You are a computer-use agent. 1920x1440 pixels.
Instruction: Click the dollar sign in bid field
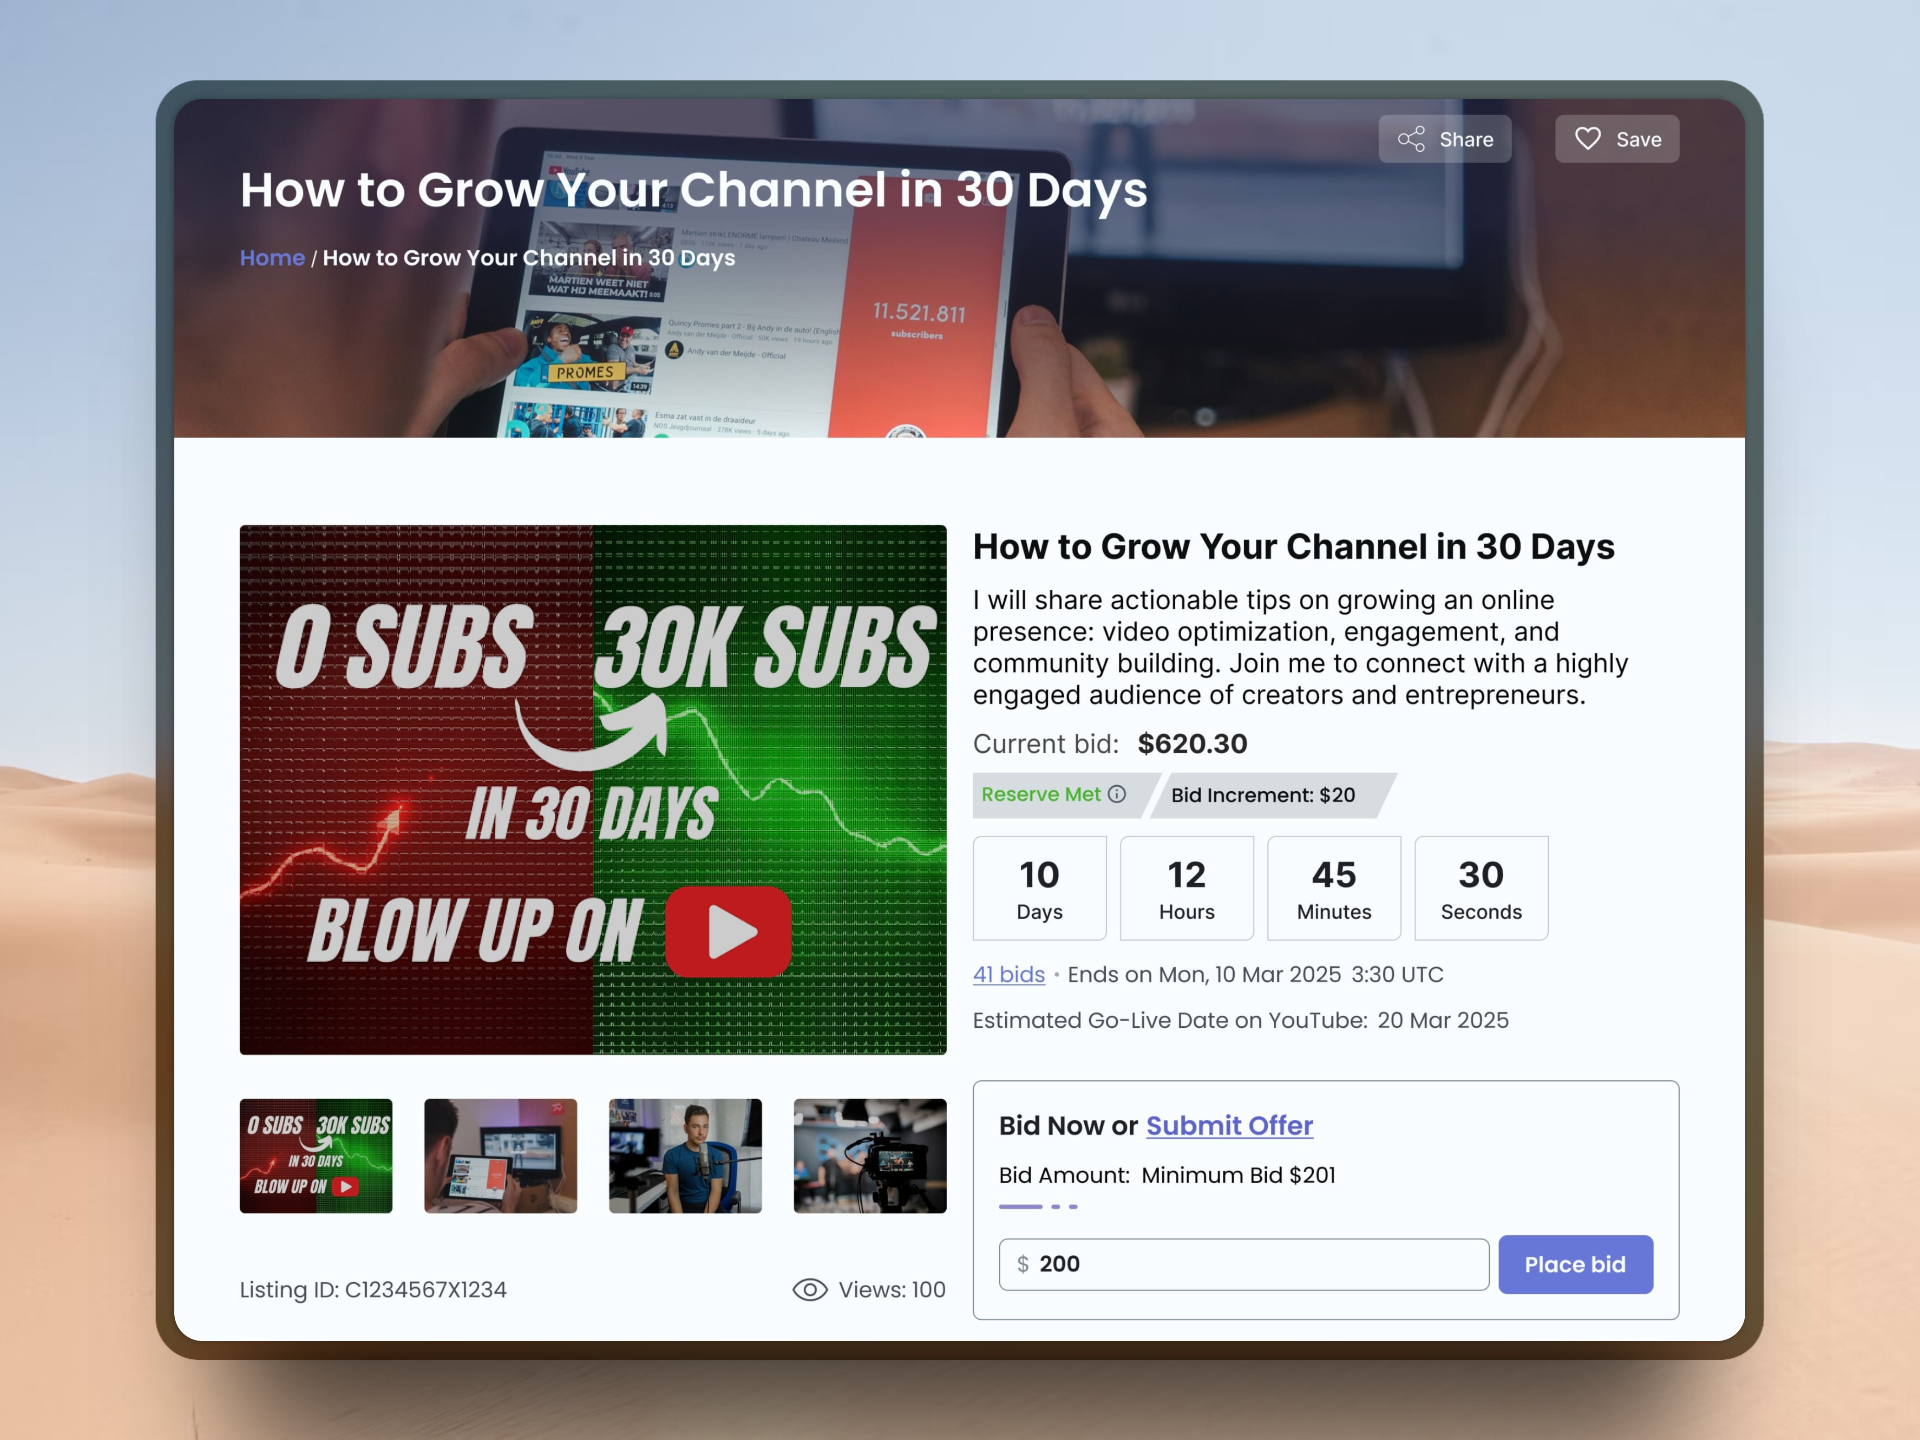click(x=1023, y=1264)
